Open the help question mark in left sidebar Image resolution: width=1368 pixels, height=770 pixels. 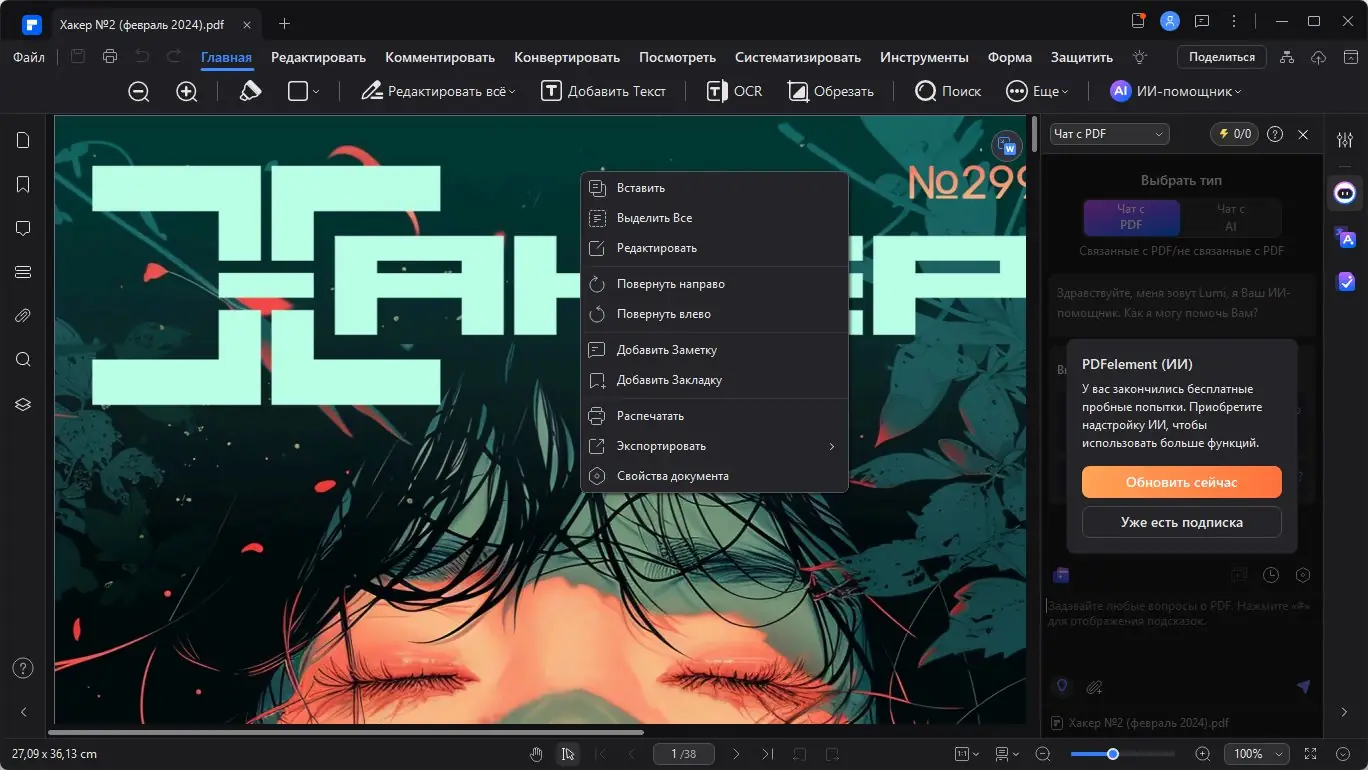23,668
